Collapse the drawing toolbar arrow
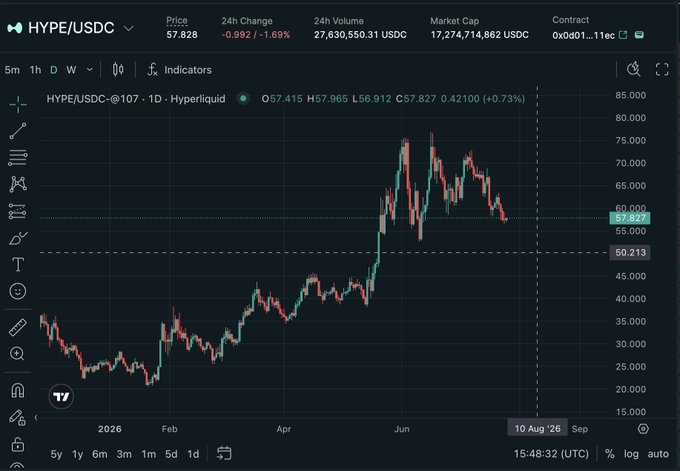 [x=36, y=417]
